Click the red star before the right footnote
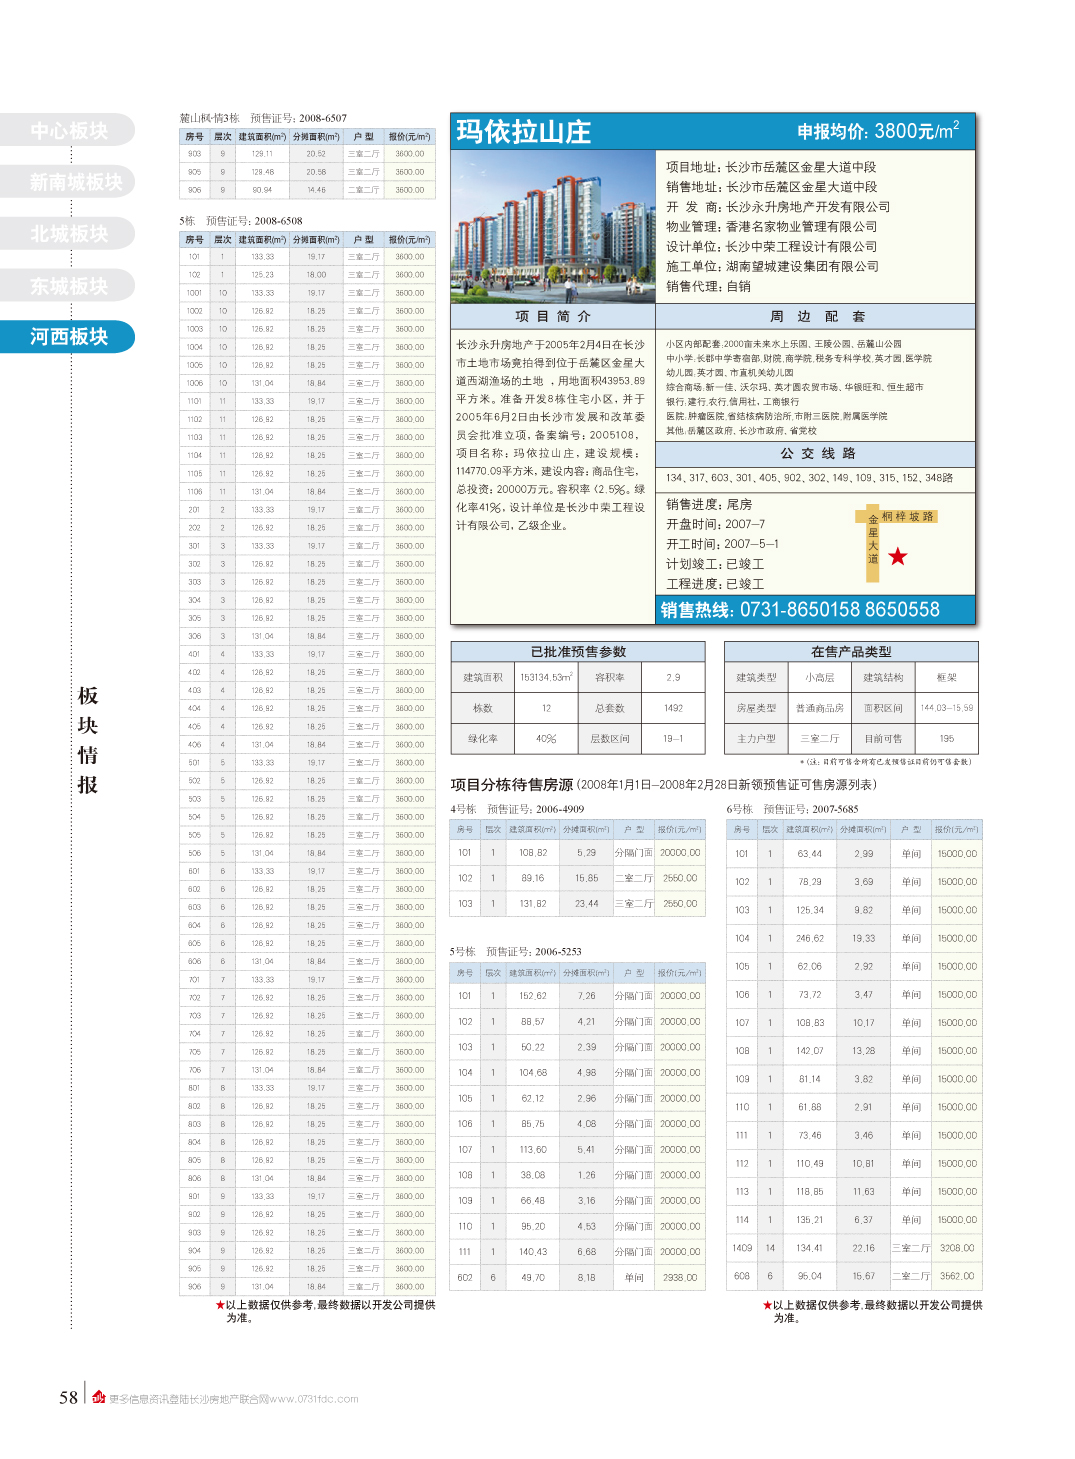 [x=767, y=1305]
